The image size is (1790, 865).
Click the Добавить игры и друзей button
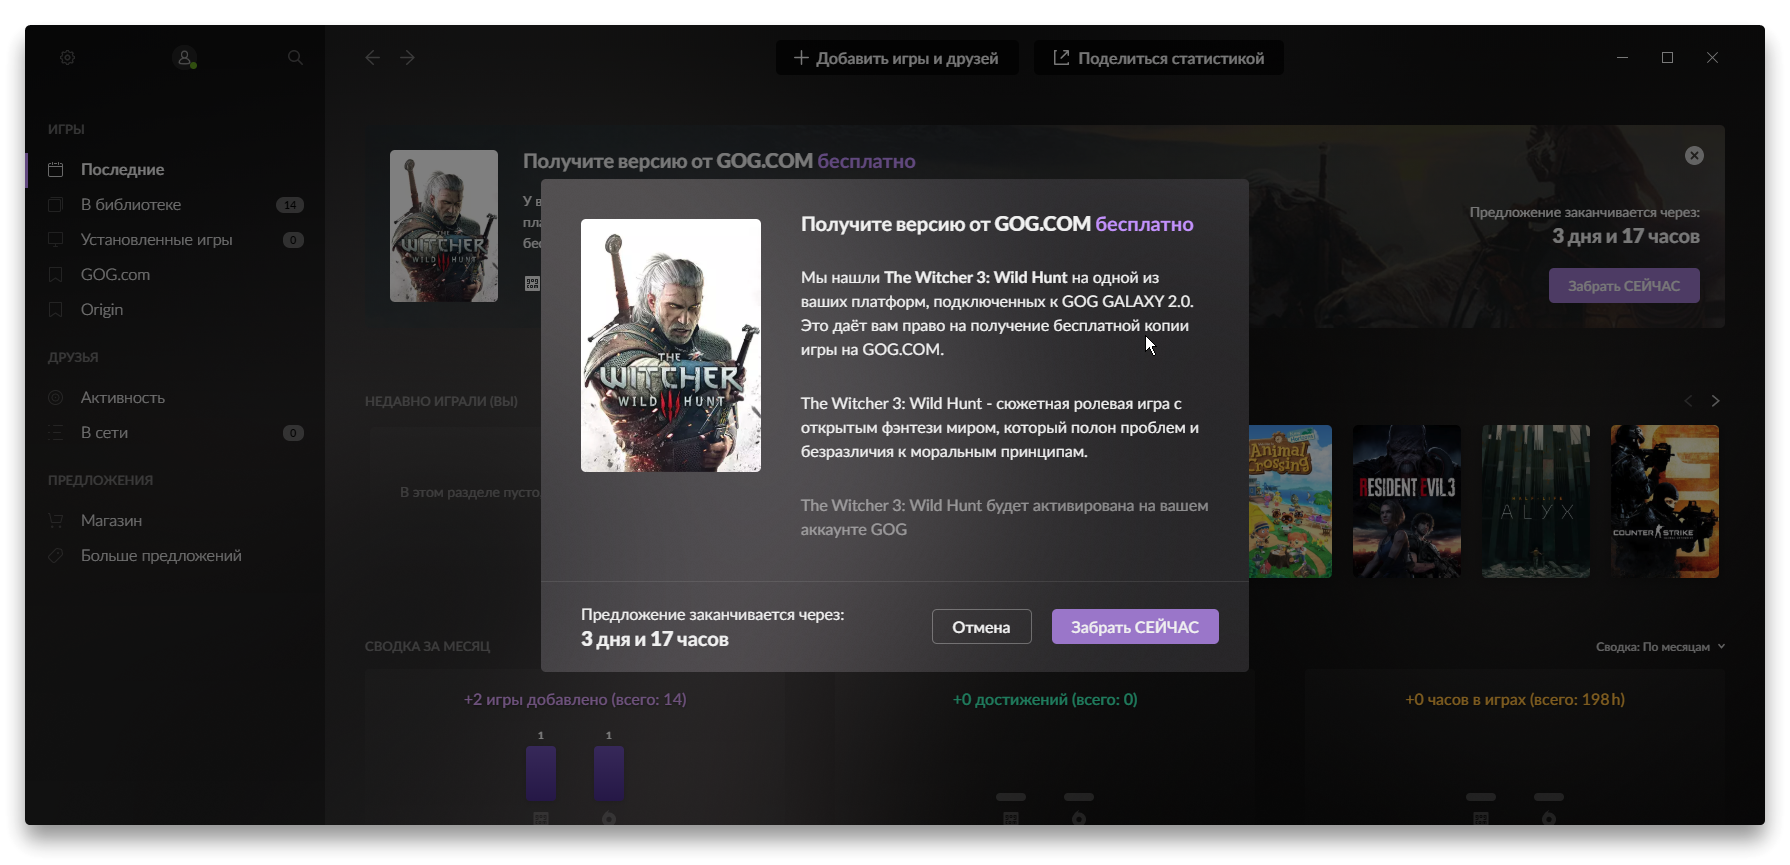point(897,58)
